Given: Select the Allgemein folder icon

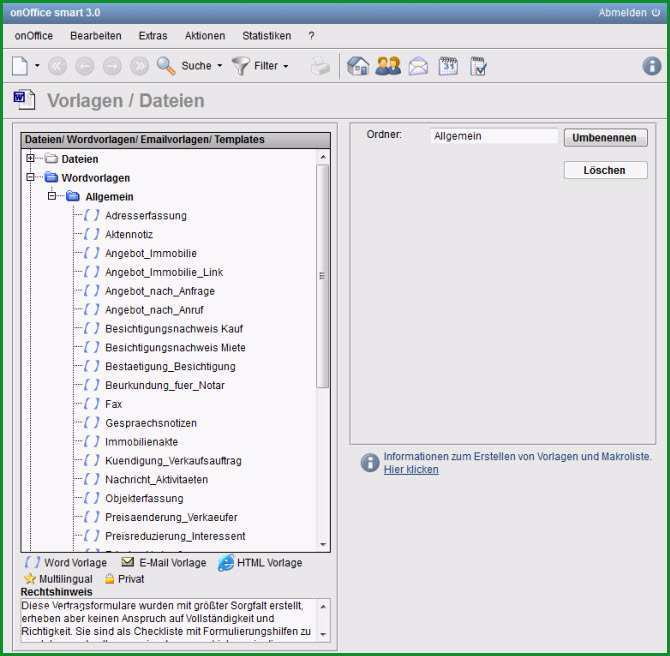Looking at the screenshot, I should pyautogui.click(x=73, y=197).
